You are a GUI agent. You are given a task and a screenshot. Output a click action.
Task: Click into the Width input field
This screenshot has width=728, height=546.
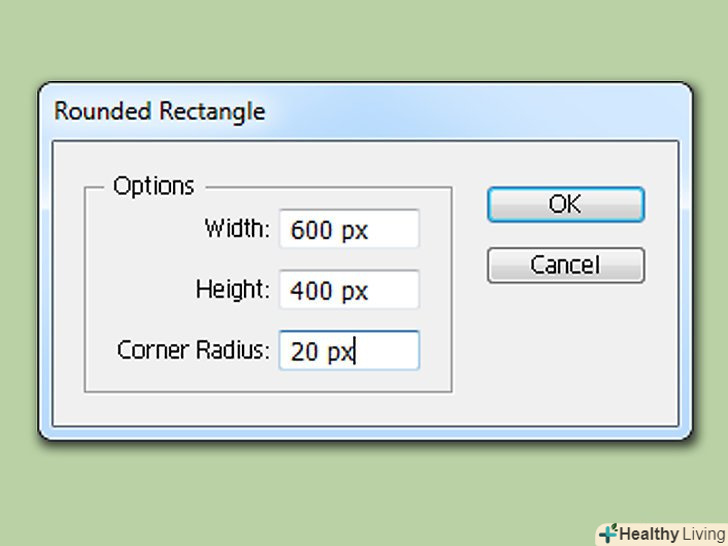click(x=349, y=229)
